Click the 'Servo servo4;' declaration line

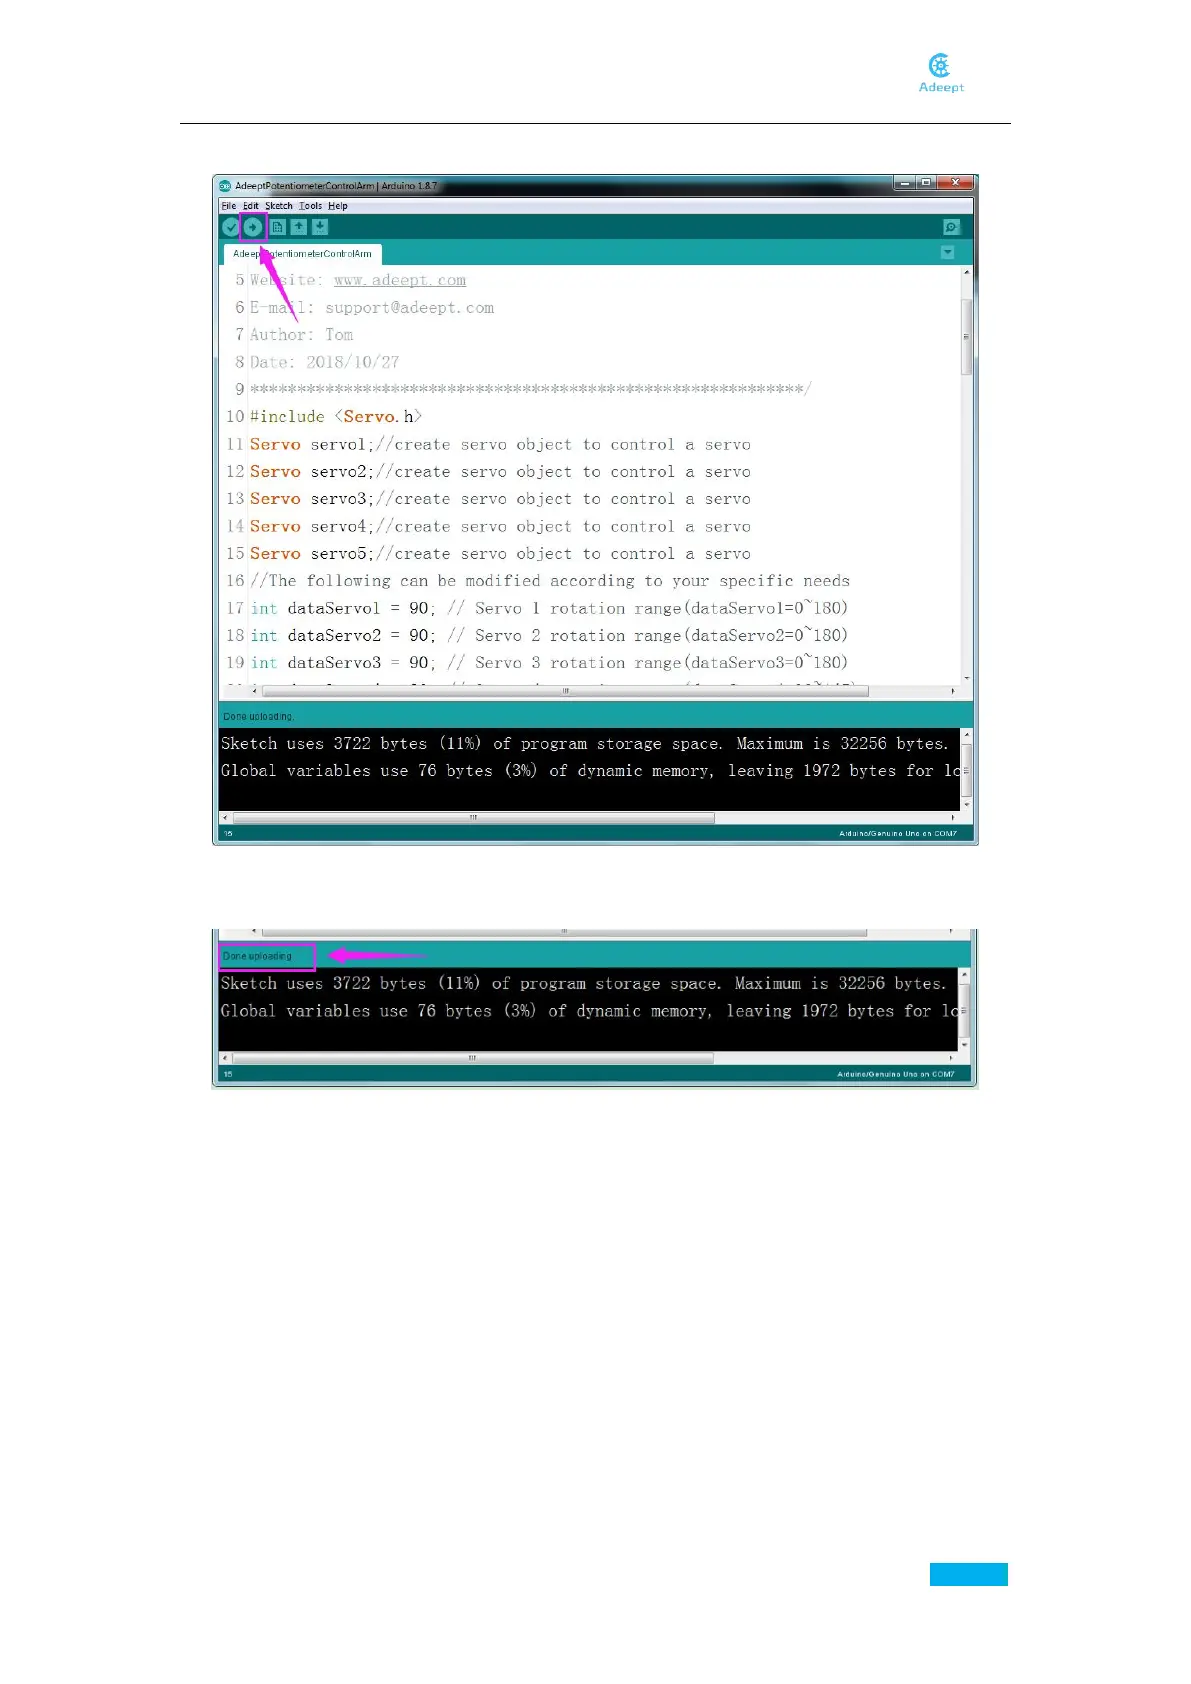pos(500,526)
